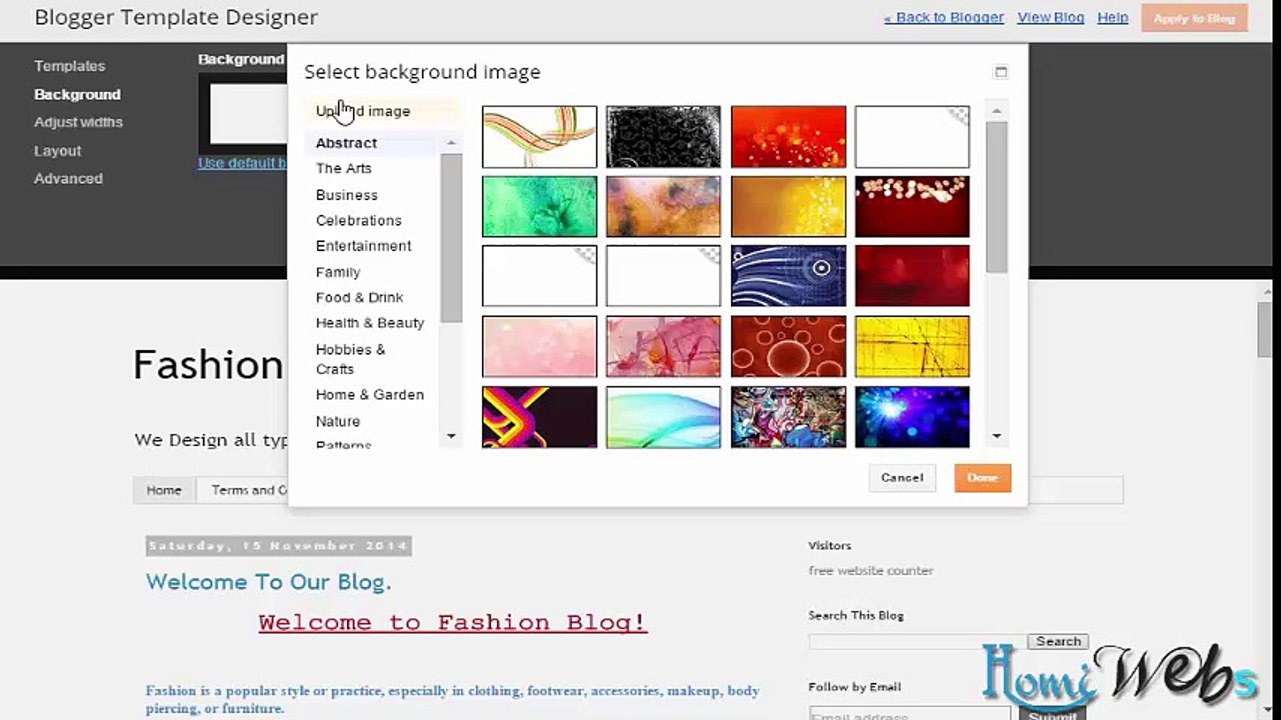Choose the Business category
This screenshot has height=720, width=1281.
[347, 195]
